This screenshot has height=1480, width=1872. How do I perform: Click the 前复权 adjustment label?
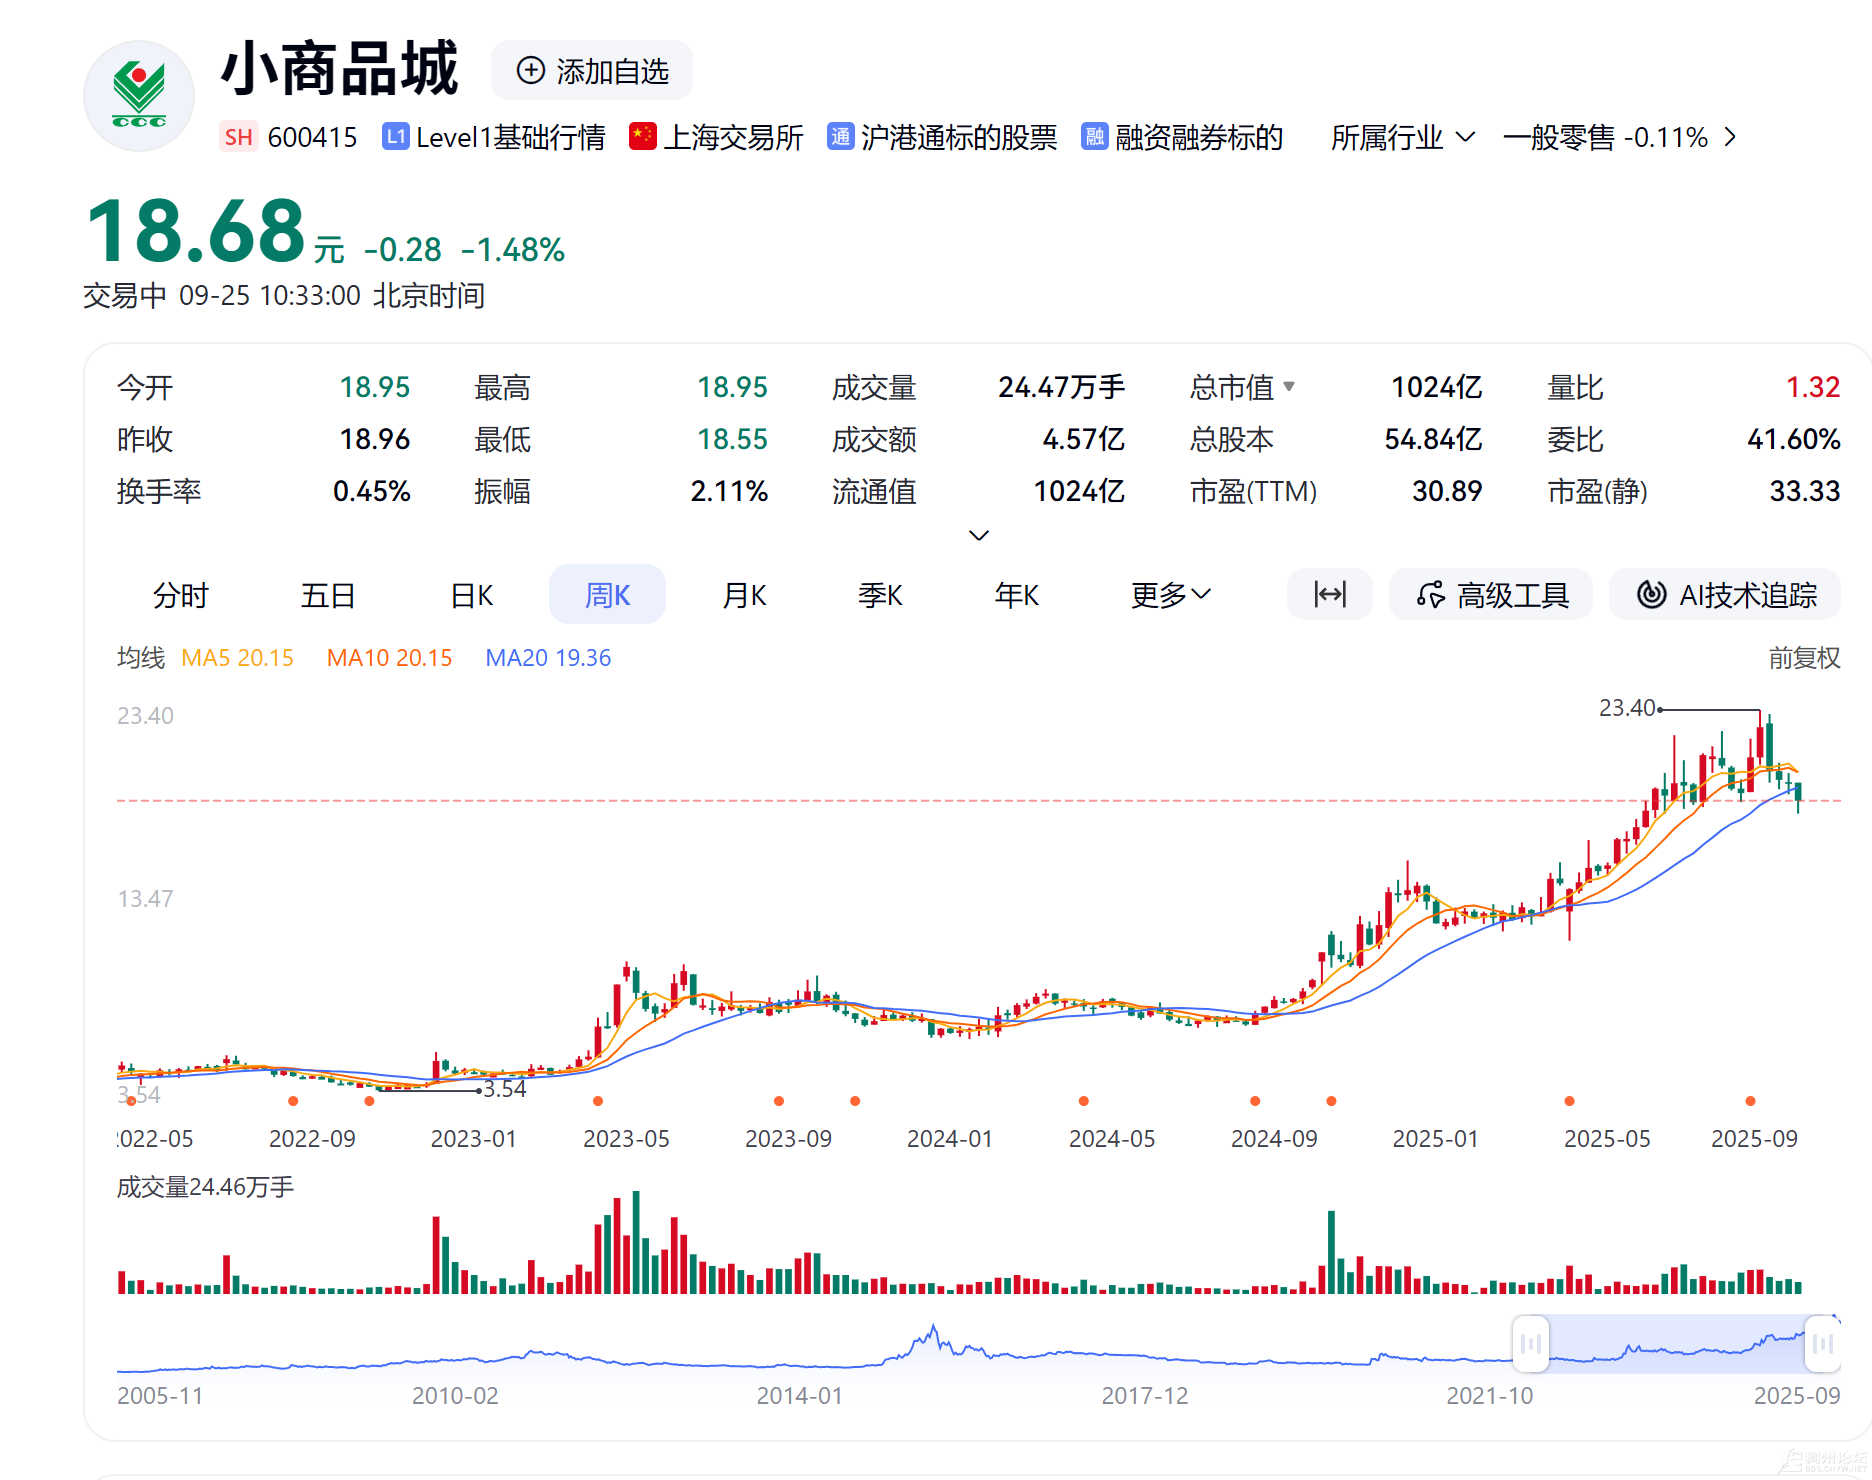tap(1803, 658)
